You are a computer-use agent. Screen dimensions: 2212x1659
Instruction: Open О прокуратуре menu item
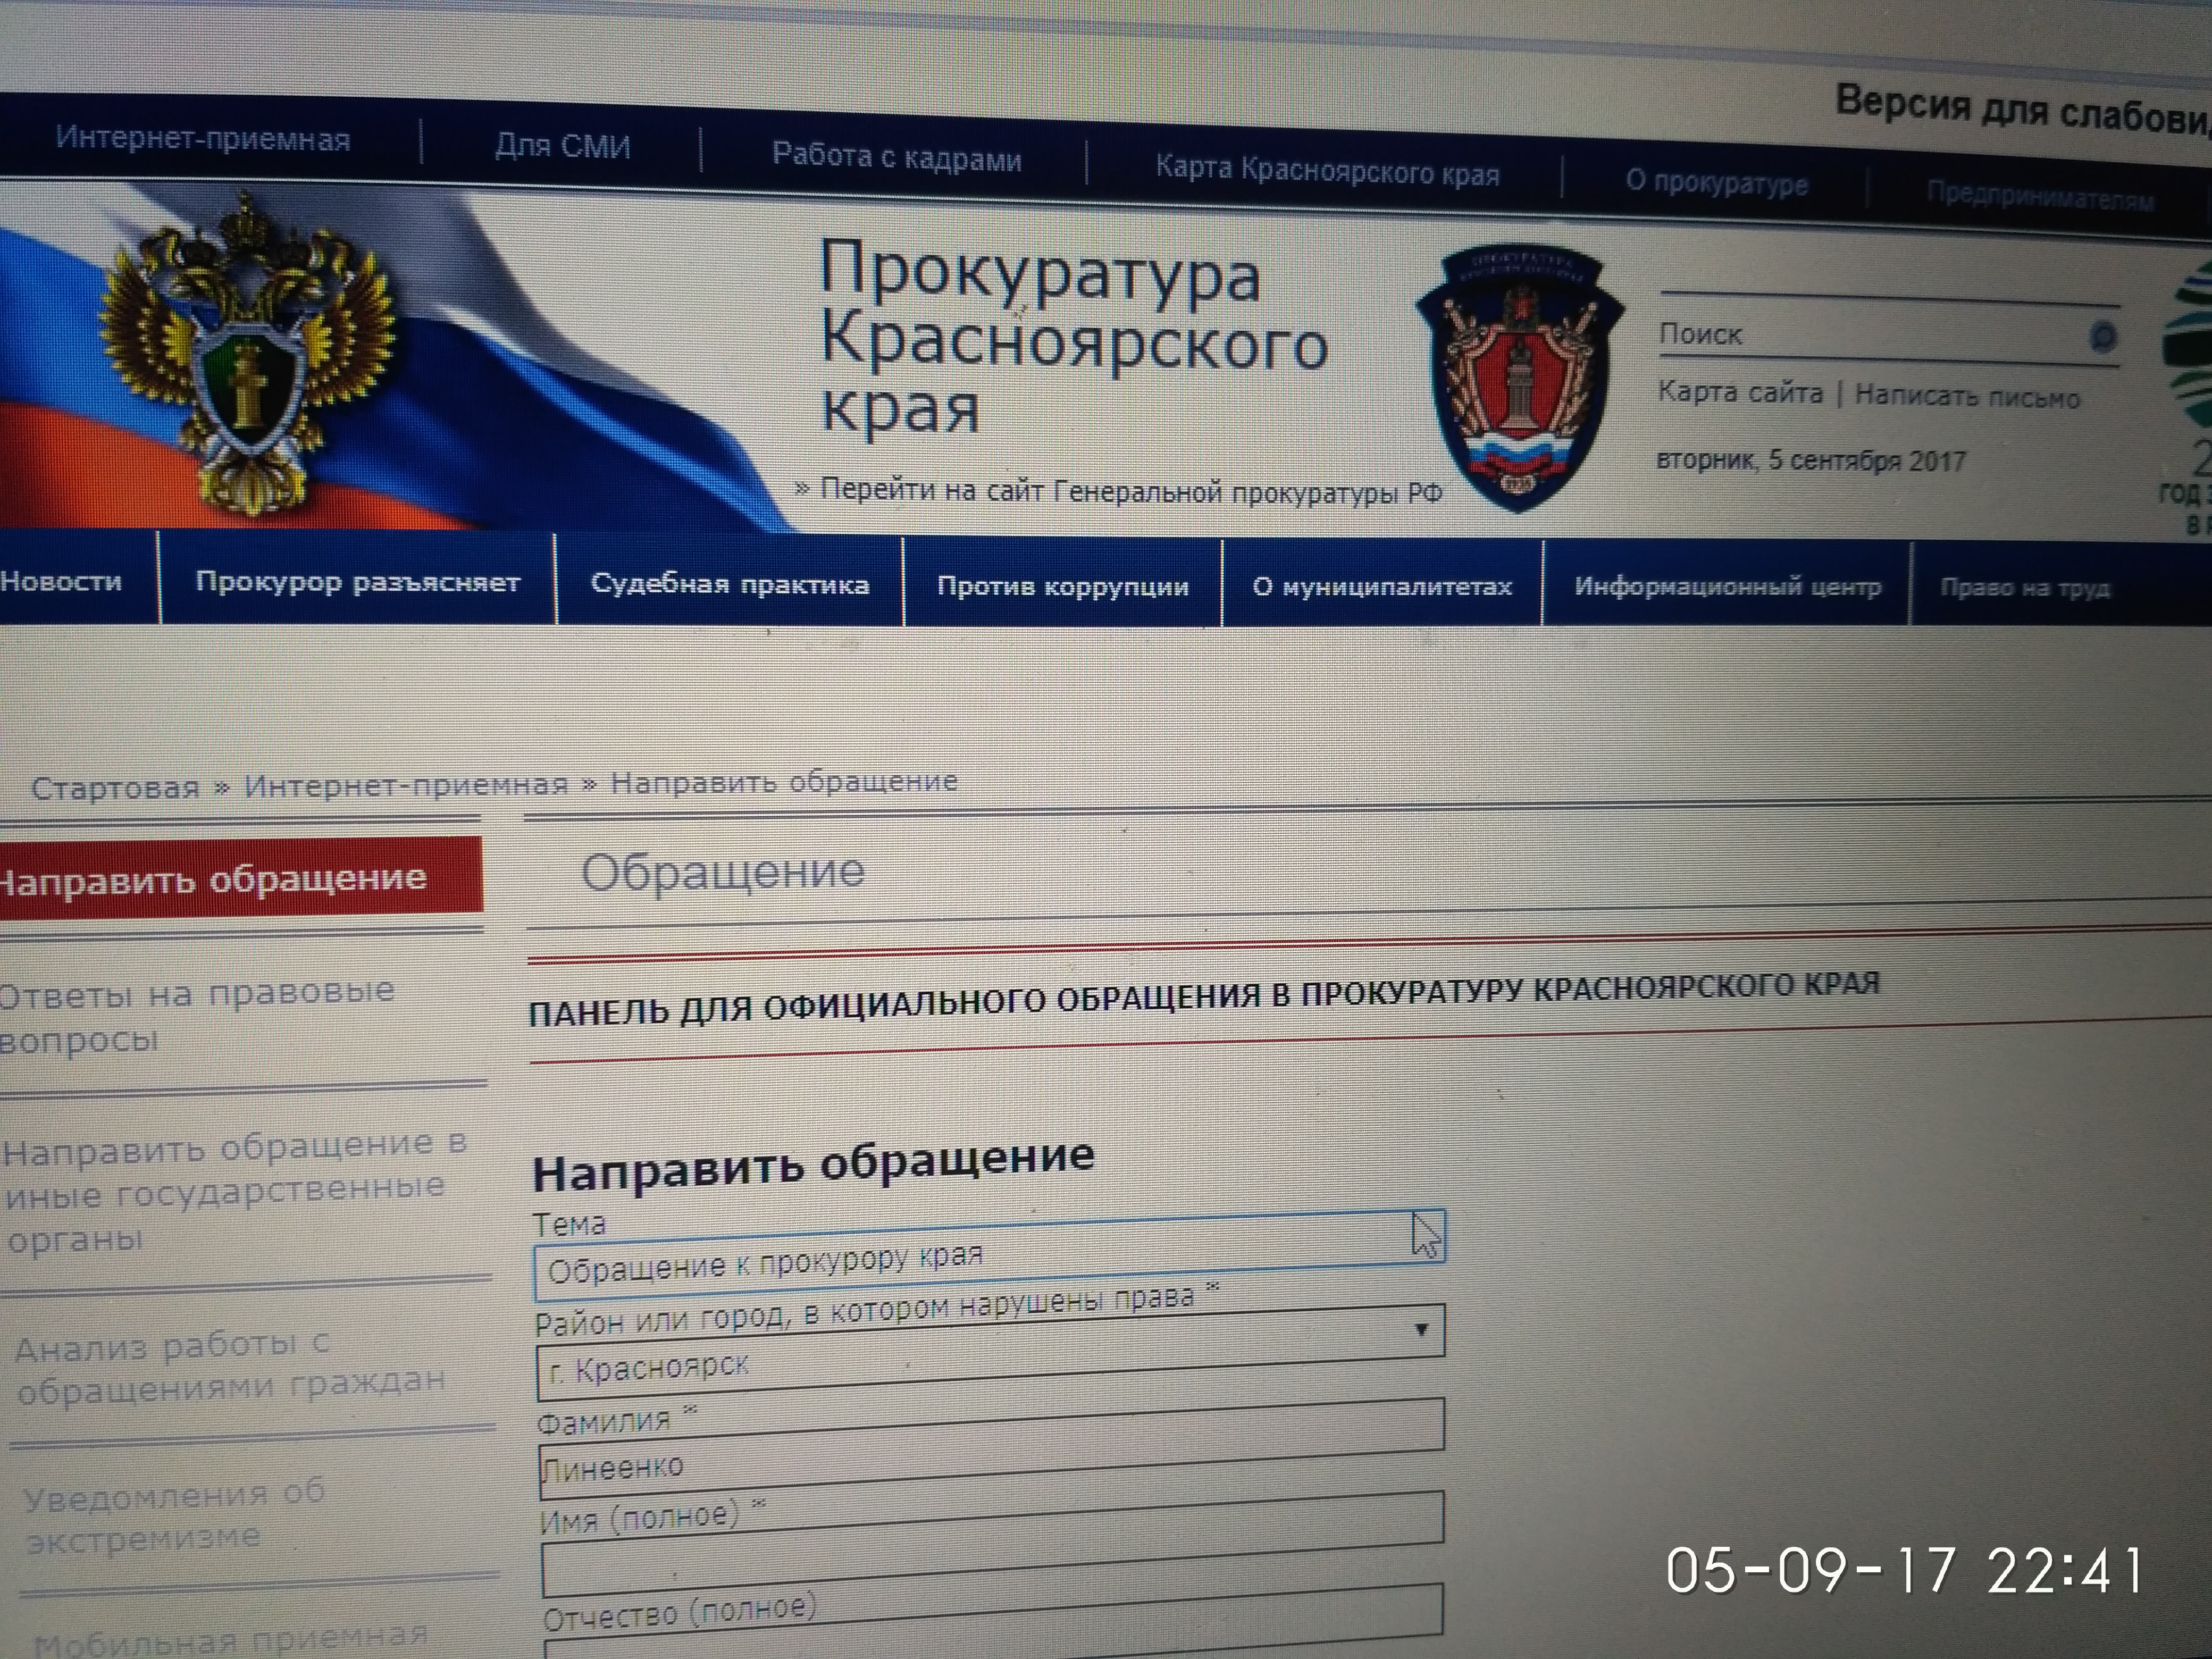click(x=1716, y=182)
